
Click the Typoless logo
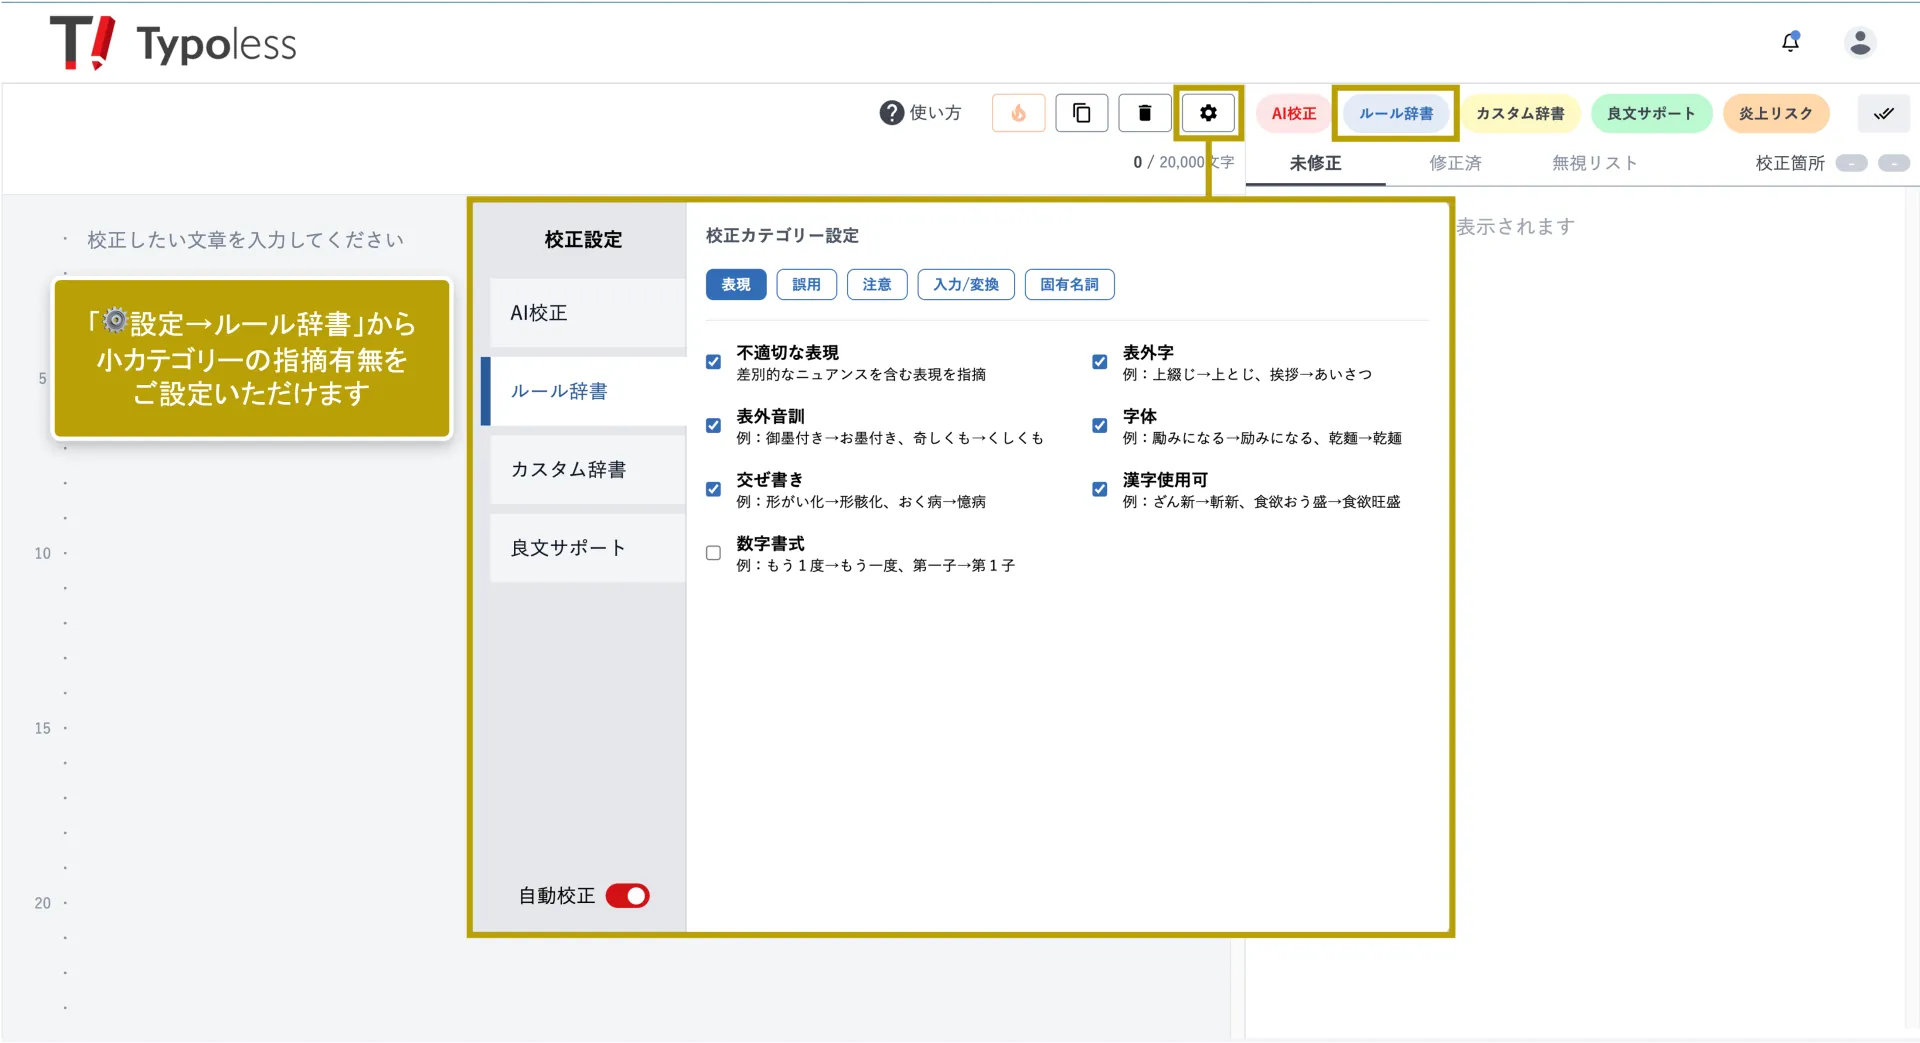point(173,43)
